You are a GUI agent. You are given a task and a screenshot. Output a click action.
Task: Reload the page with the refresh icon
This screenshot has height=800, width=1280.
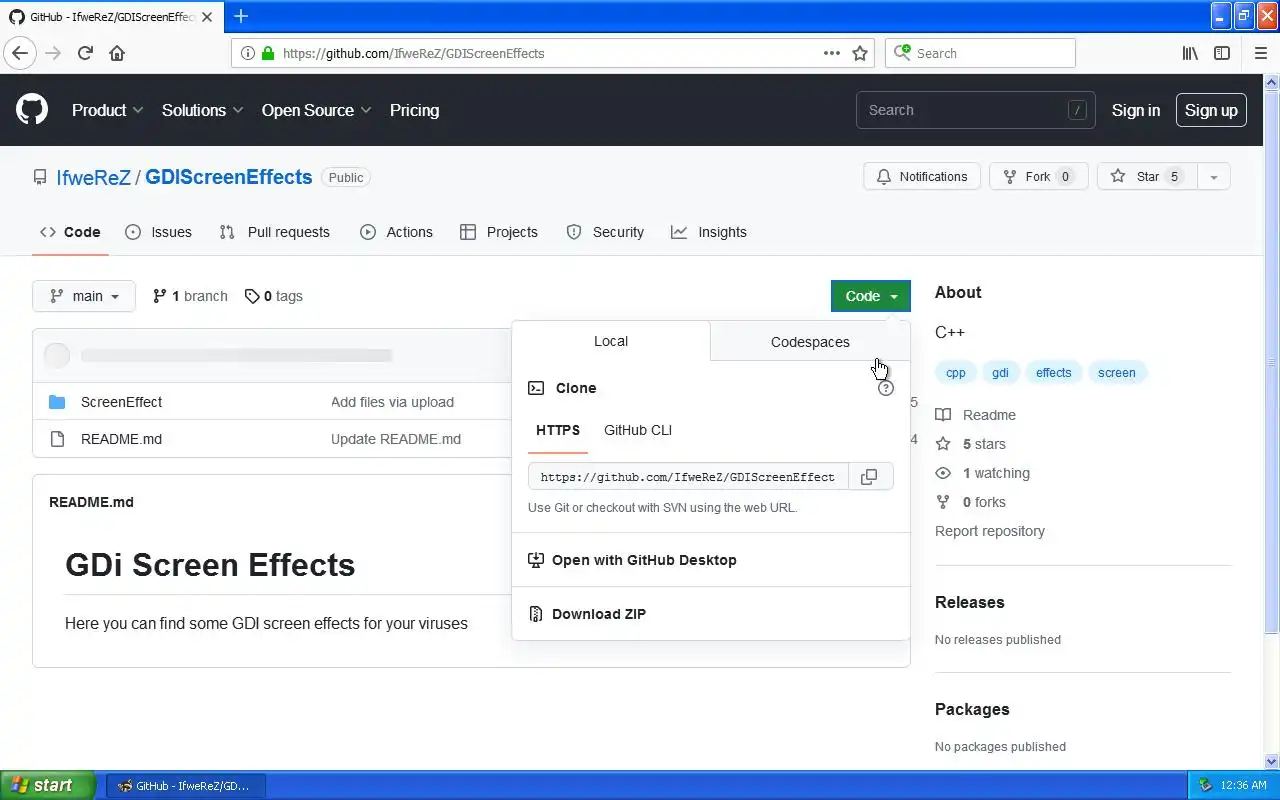click(85, 53)
